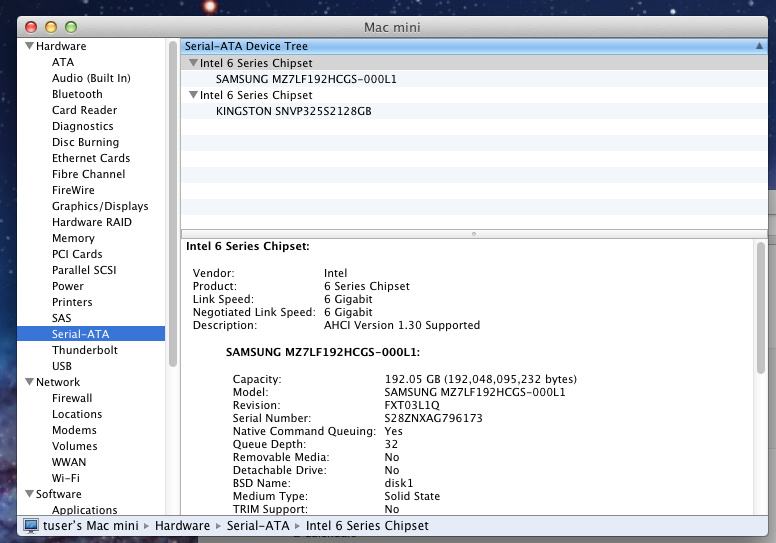The width and height of the screenshot is (776, 543).
Task: Click Serial-ATA Device Tree column header
Action: pyautogui.click(x=474, y=46)
